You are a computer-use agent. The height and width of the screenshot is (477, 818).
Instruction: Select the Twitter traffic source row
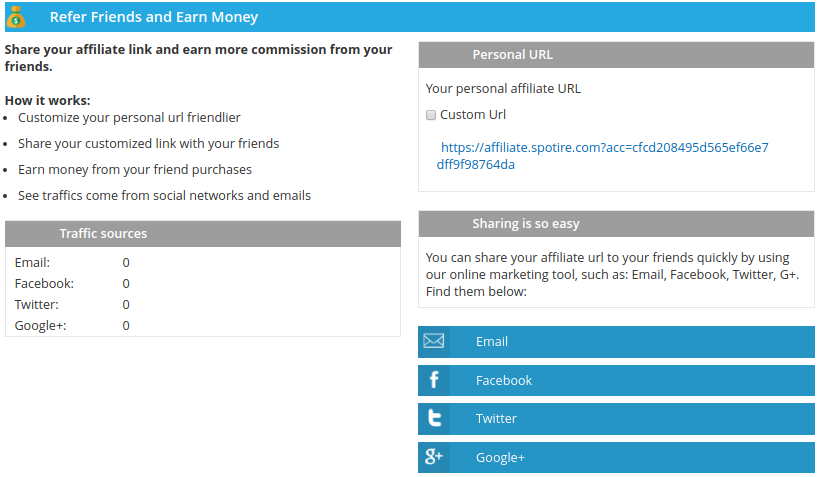point(203,304)
